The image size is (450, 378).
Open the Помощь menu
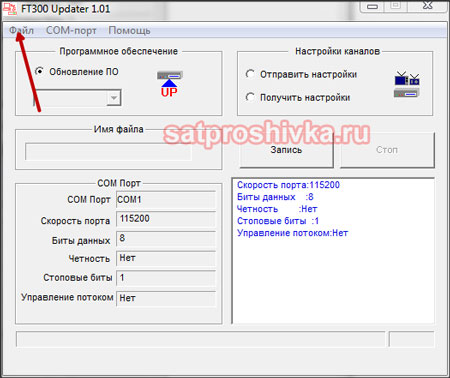click(x=129, y=30)
